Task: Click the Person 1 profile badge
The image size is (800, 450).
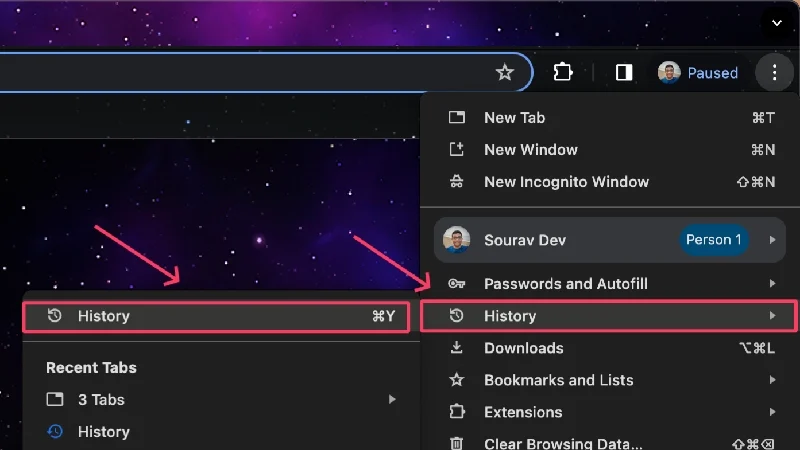Action: tap(713, 240)
